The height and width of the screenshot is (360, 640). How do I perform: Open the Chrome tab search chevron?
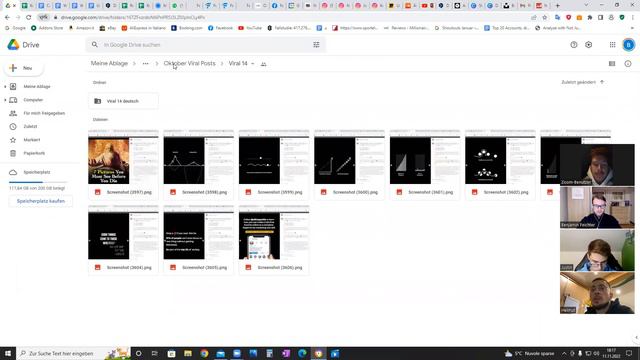coord(586,6)
